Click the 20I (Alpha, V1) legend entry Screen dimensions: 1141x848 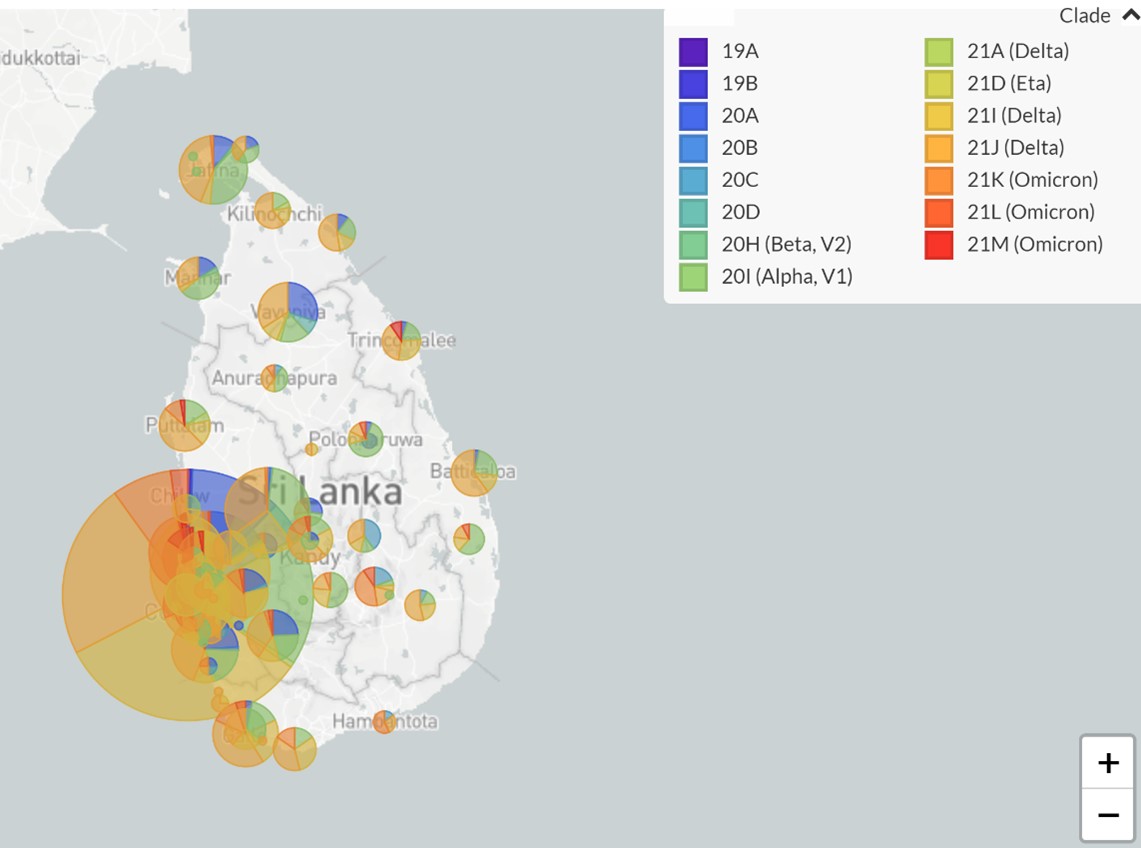pos(786,277)
